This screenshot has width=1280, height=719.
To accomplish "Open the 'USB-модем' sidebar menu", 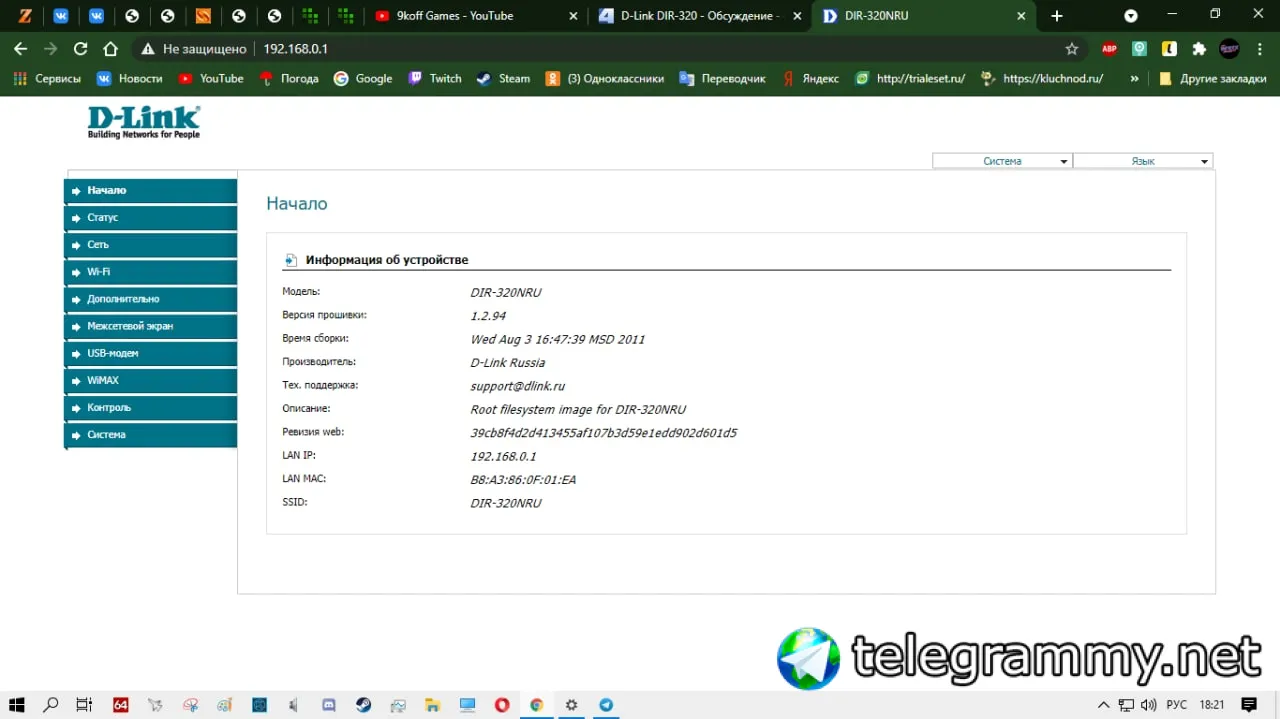I will (x=151, y=353).
